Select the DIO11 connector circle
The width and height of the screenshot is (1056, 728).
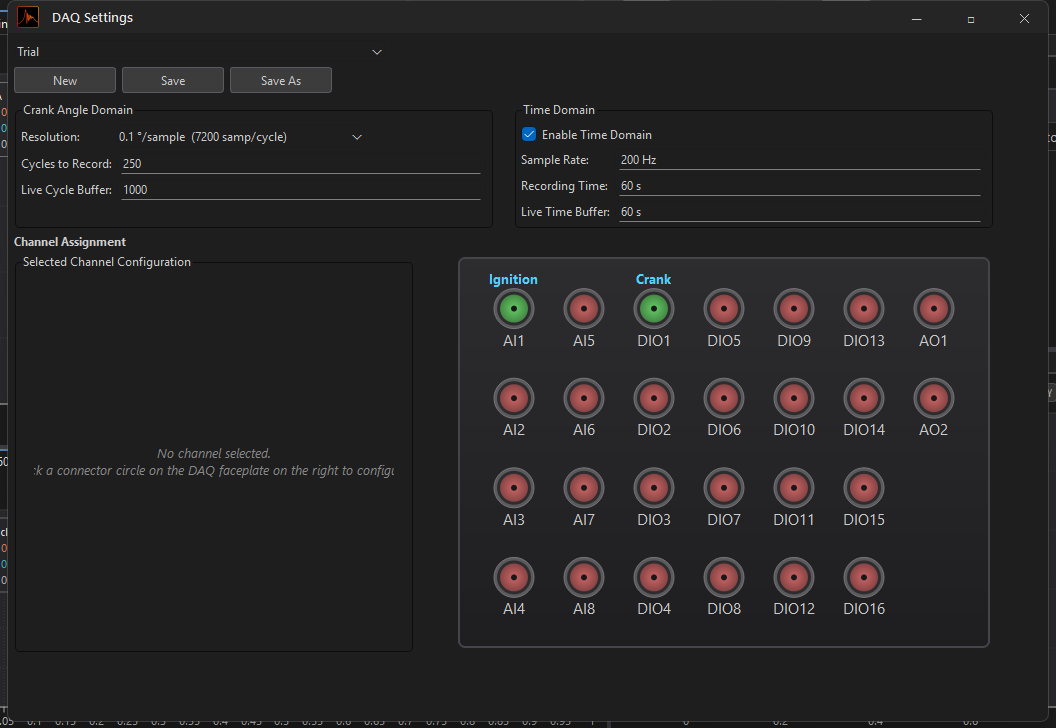pyautogui.click(x=794, y=488)
